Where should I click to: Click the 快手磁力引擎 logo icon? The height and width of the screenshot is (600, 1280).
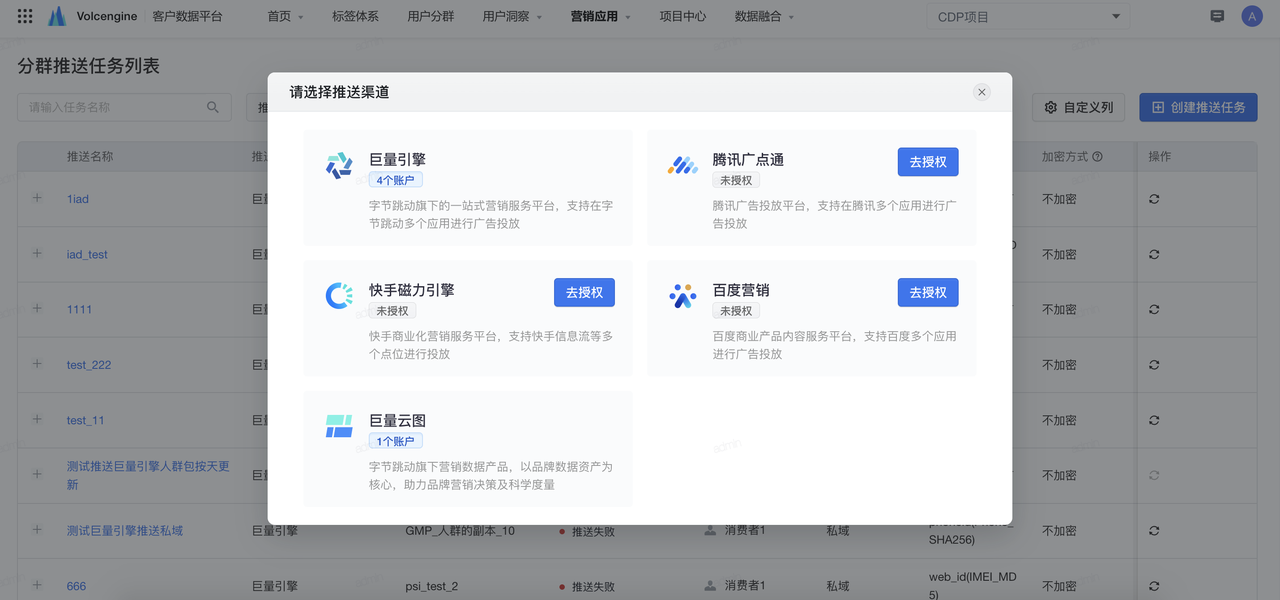[339, 296]
